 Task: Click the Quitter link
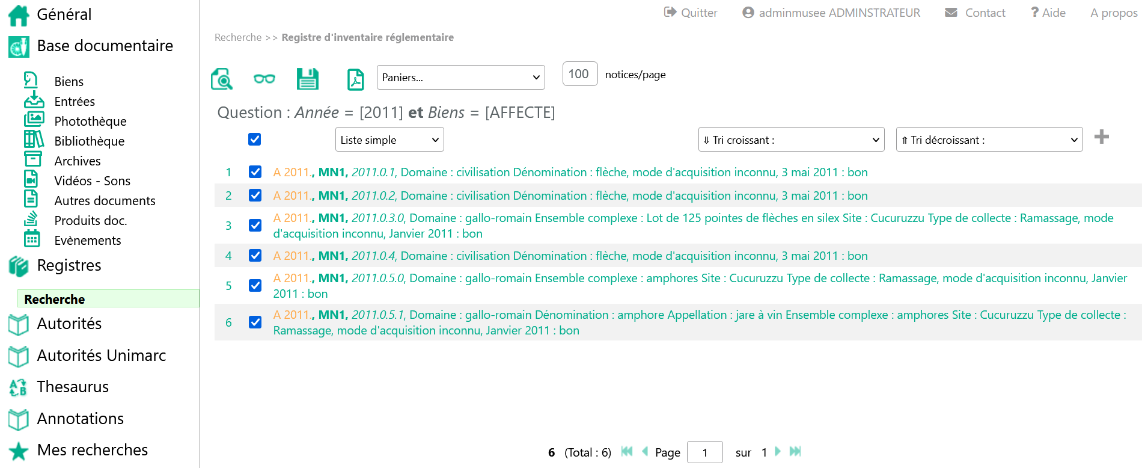tap(690, 13)
